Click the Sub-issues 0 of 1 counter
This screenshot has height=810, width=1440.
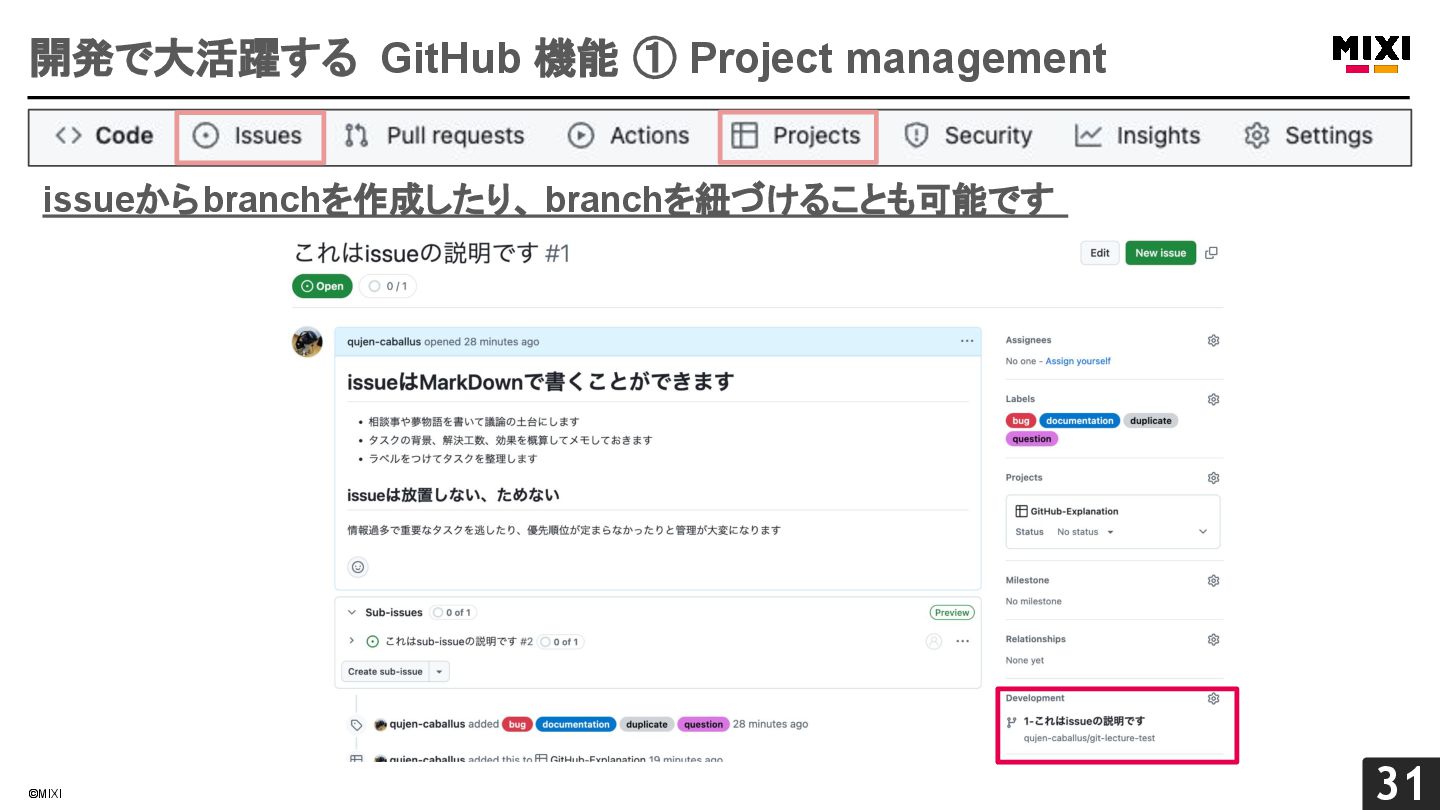[453, 612]
